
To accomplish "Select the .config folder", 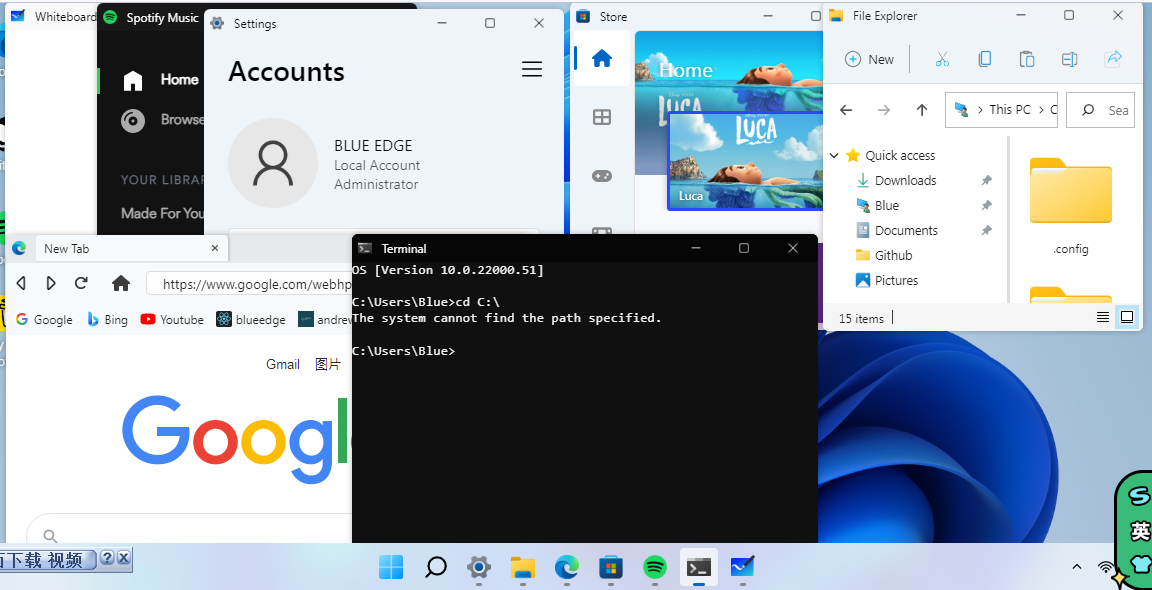I will point(1070,206).
